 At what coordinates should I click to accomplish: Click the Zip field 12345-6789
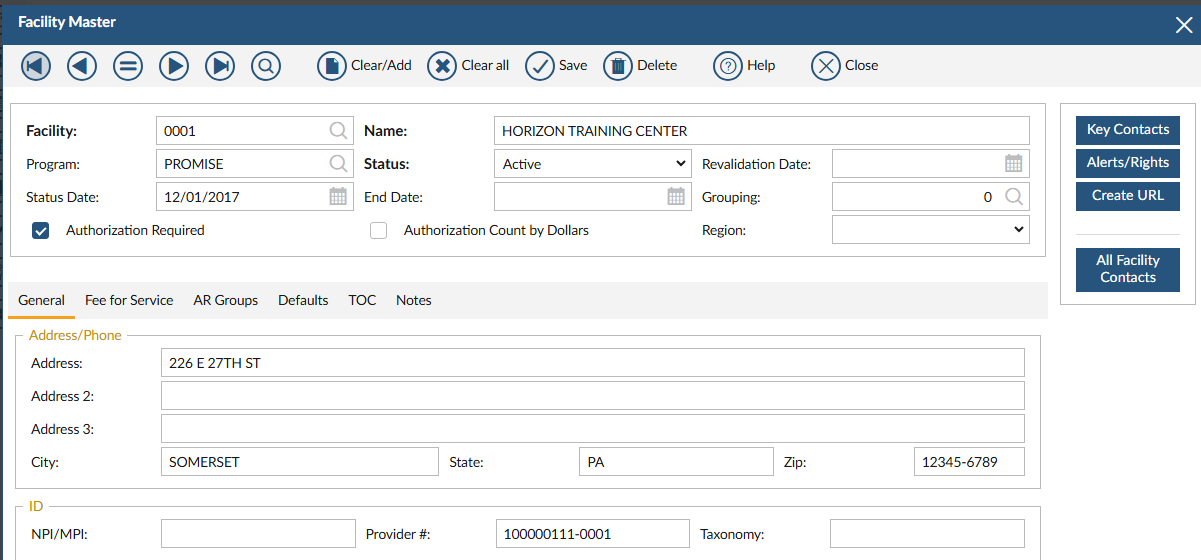click(969, 461)
